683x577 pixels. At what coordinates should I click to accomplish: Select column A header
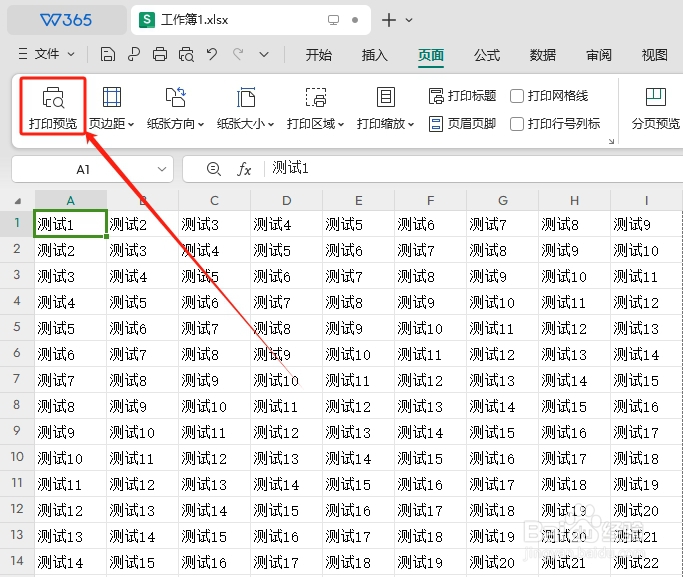pyautogui.click(x=71, y=200)
